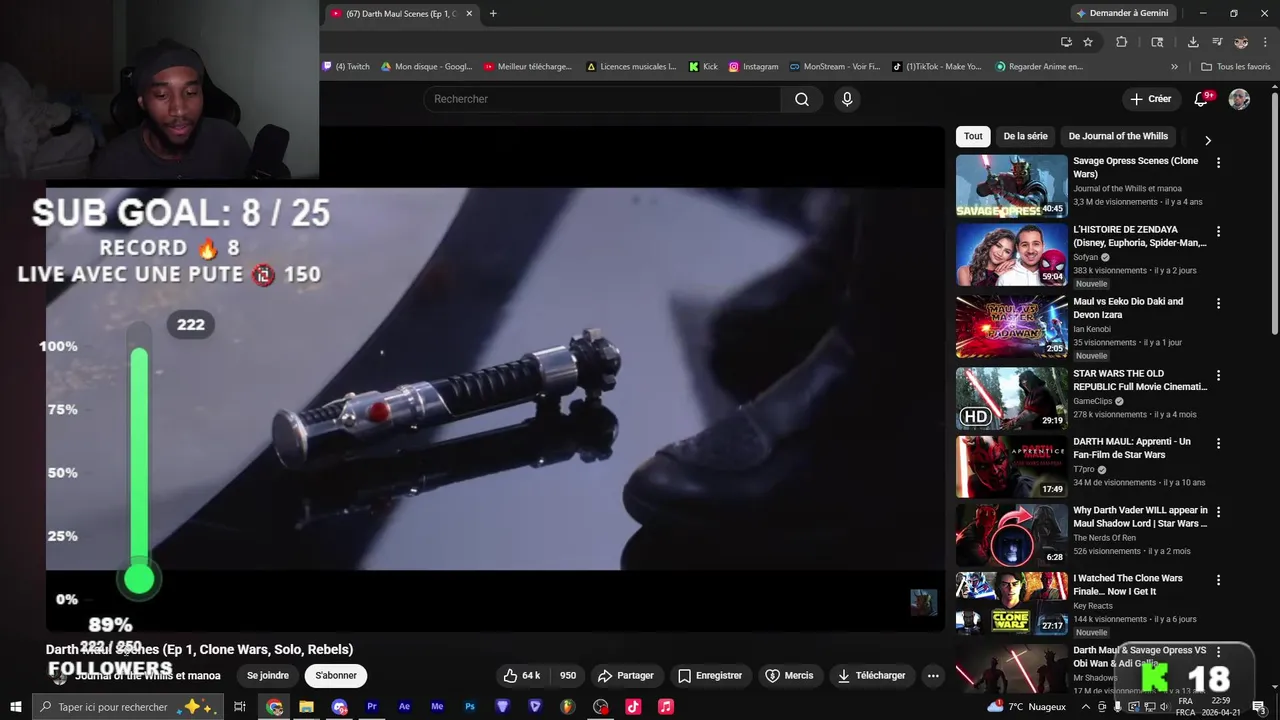
Task: Click the Demander à Gemini button
Action: (1123, 13)
